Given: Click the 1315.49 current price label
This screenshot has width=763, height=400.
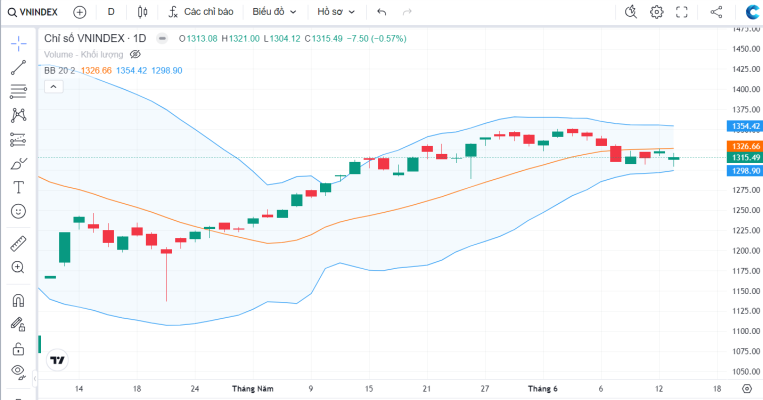Looking at the screenshot, I should coord(745,157).
